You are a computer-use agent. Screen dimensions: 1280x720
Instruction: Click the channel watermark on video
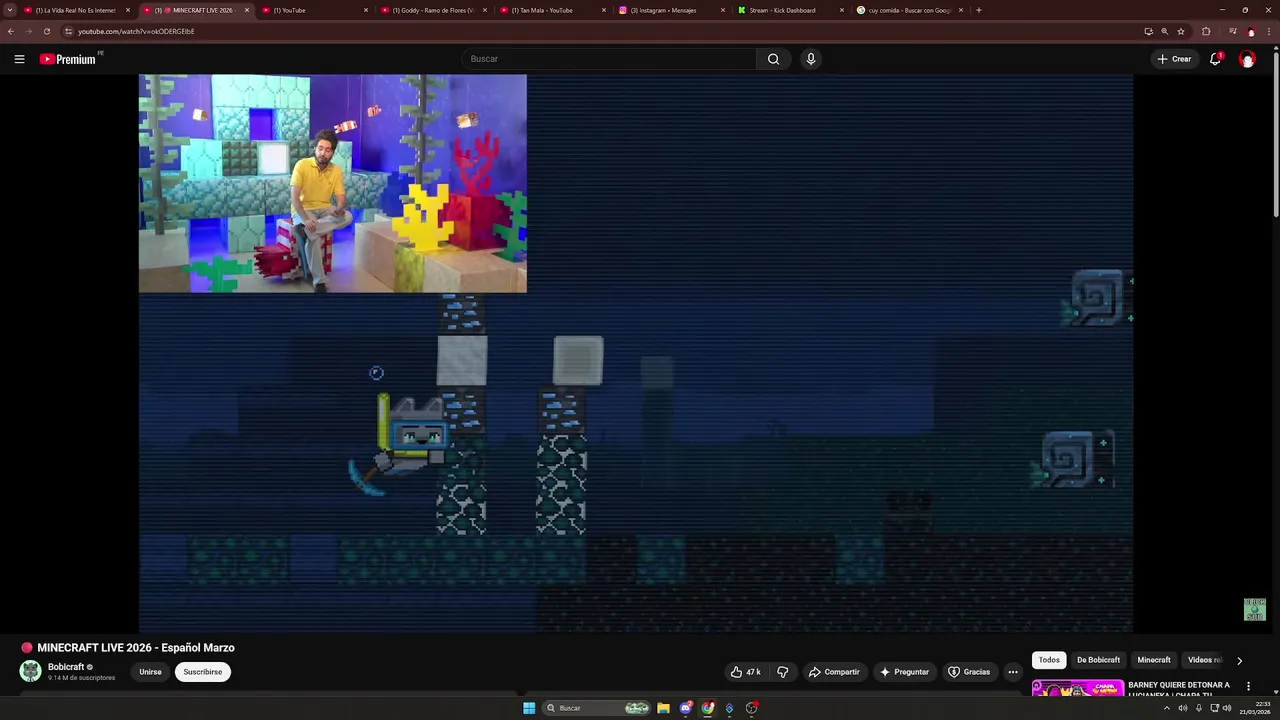[x=1255, y=610]
